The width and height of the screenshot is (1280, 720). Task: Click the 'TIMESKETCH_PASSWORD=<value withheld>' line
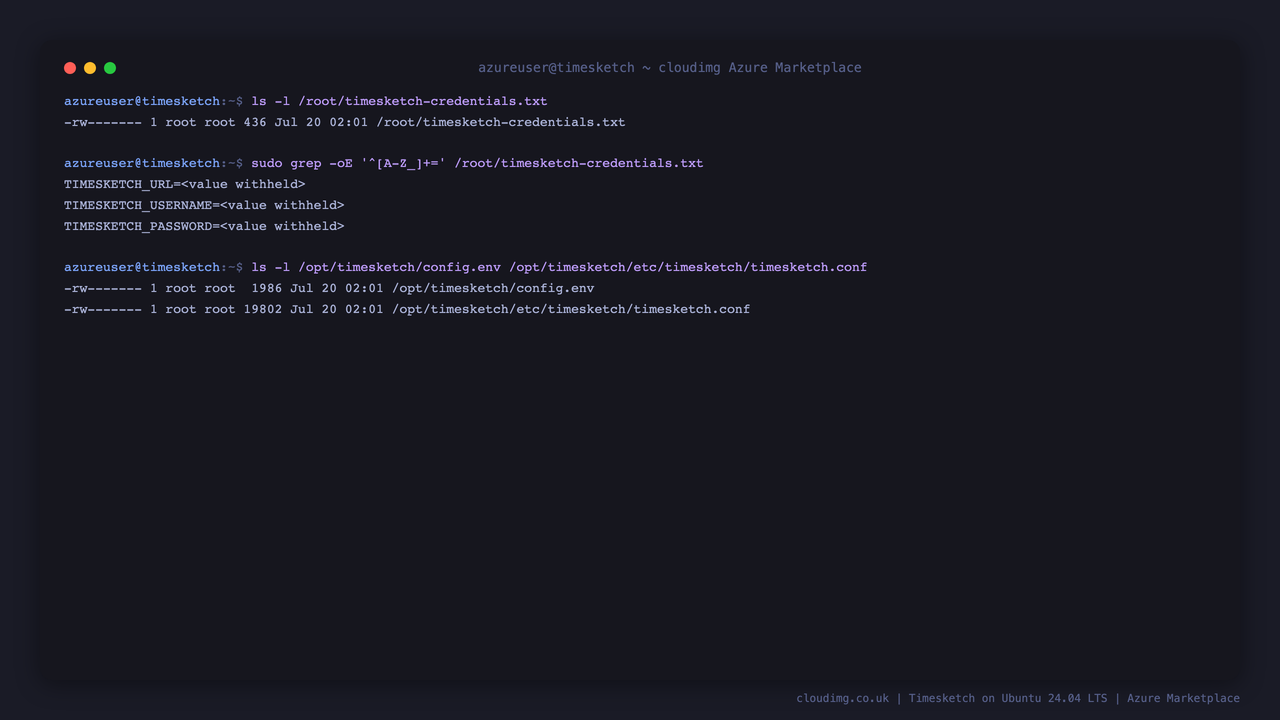point(204,226)
